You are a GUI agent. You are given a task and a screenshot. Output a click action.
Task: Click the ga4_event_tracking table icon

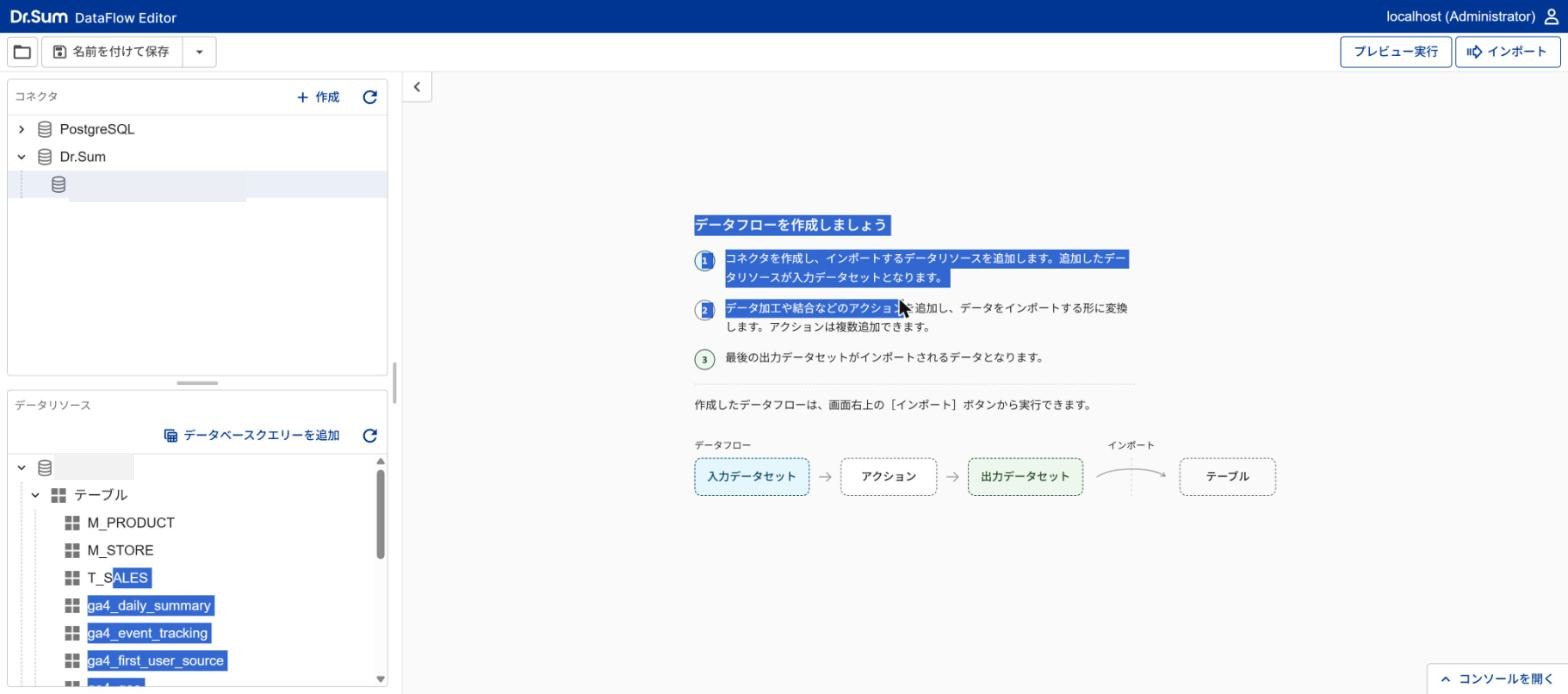(72, 633)
